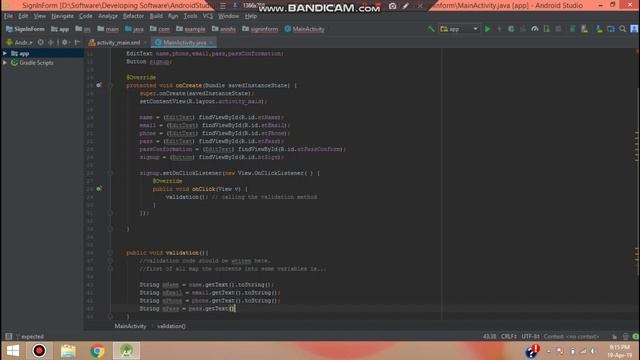
Task: Open Bandicam recorder from the taskbar
Action: [x=39, y=351]
